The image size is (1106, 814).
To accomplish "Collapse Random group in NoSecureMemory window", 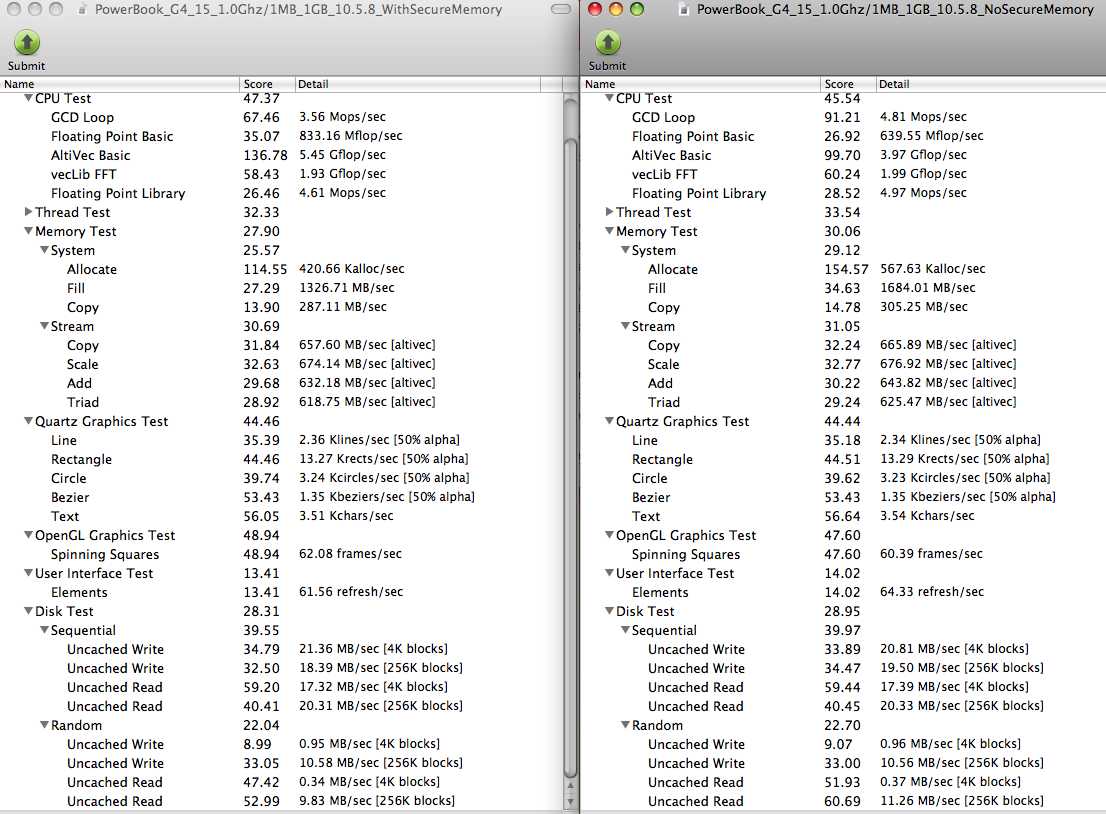I will [x=625, y=724].
